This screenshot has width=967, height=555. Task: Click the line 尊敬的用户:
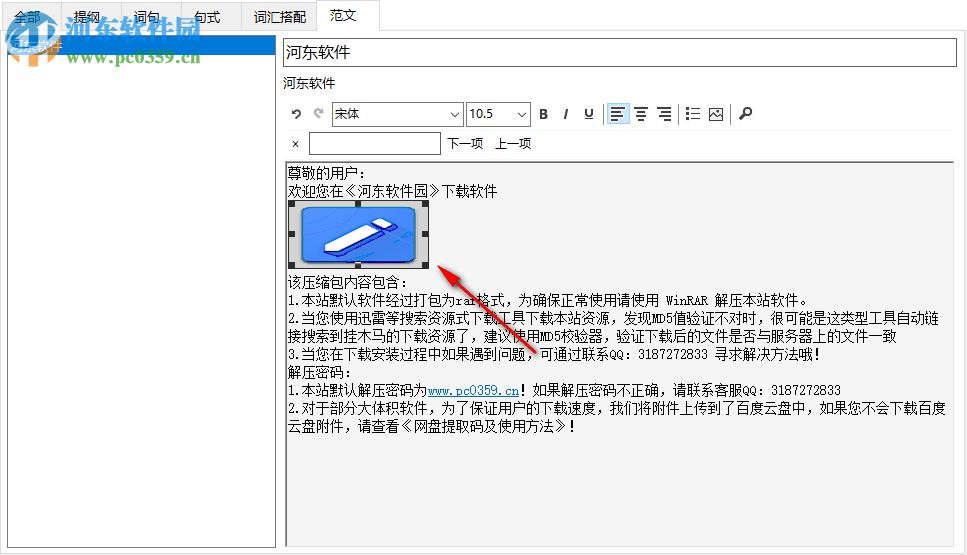click(326, 173)
